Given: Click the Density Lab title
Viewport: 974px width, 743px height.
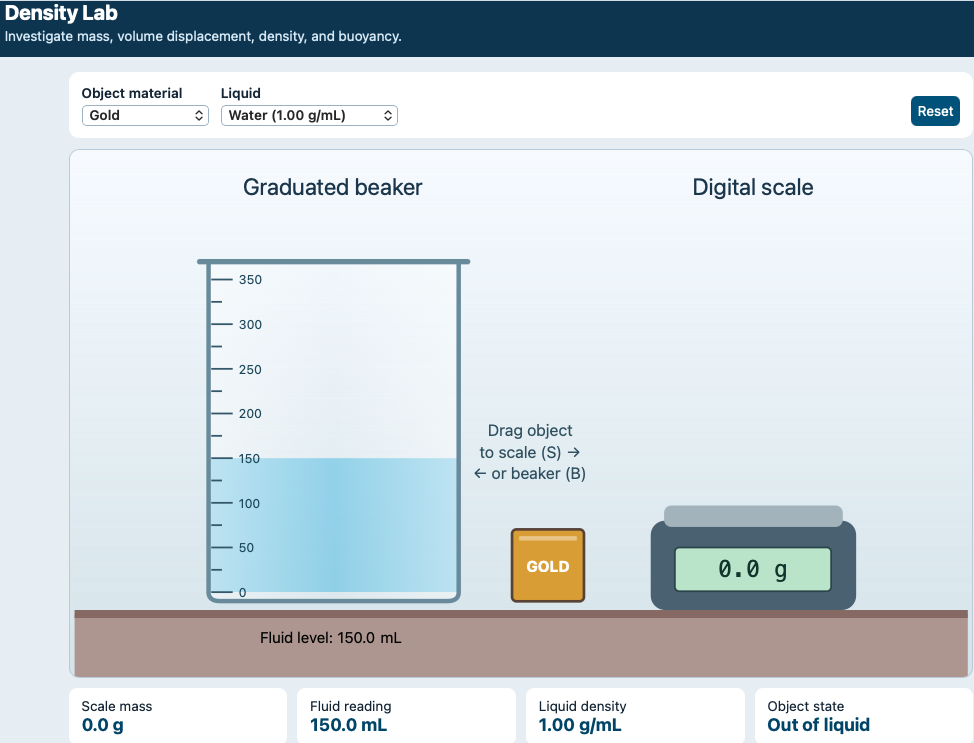Looking at the screenshot, I should [61, 12].
